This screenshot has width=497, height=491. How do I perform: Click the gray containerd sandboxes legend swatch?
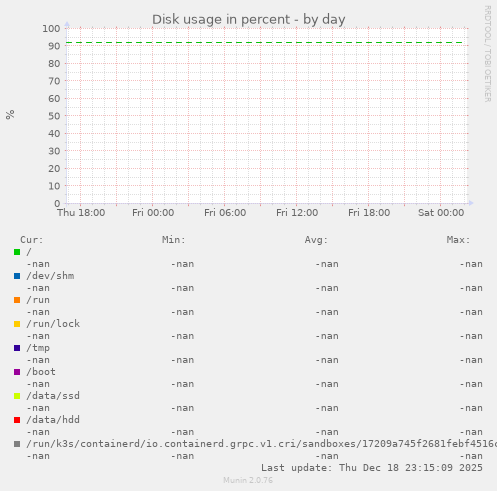click(17, 444)
